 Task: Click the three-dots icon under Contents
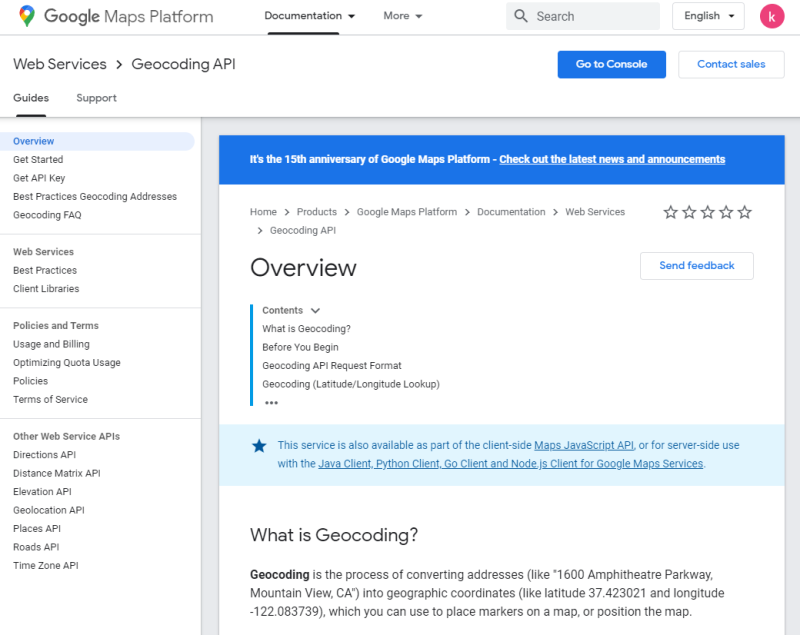point(271,403)
